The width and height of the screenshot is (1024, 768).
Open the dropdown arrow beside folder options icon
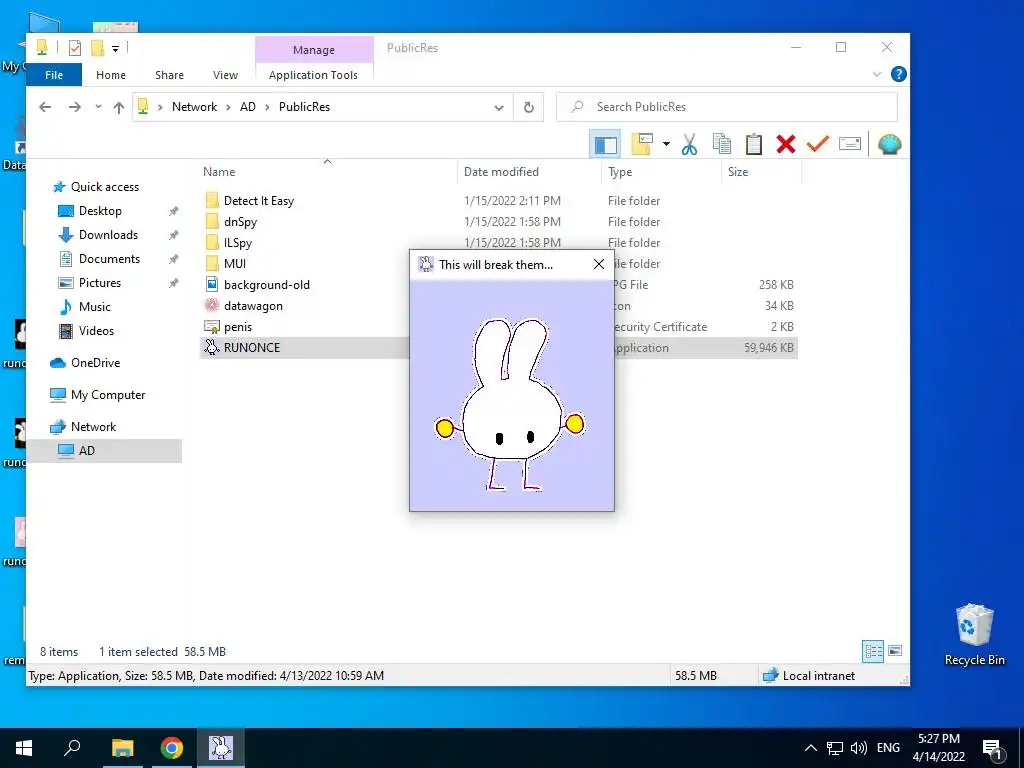click(x=666, y=144)
